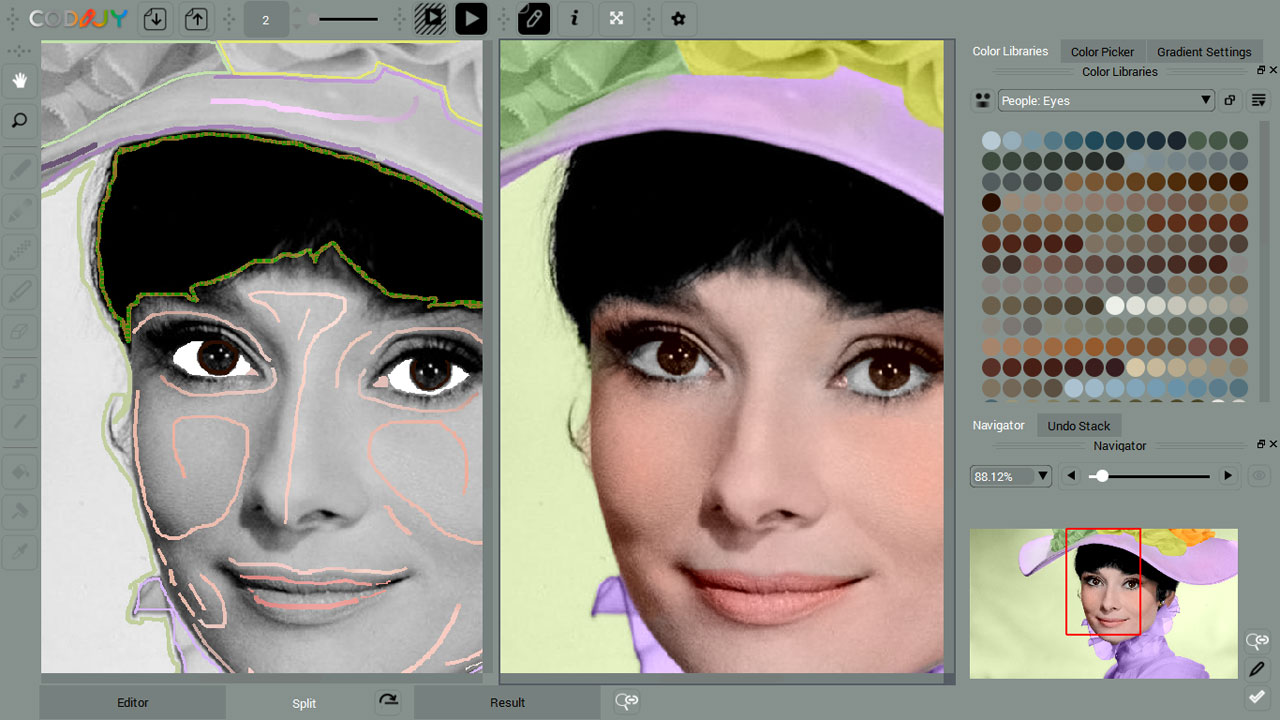Open the People: Eyes library dropdown
Image resolution: width=1280 pixels, height=720 pixels.
coord(1105,100)
